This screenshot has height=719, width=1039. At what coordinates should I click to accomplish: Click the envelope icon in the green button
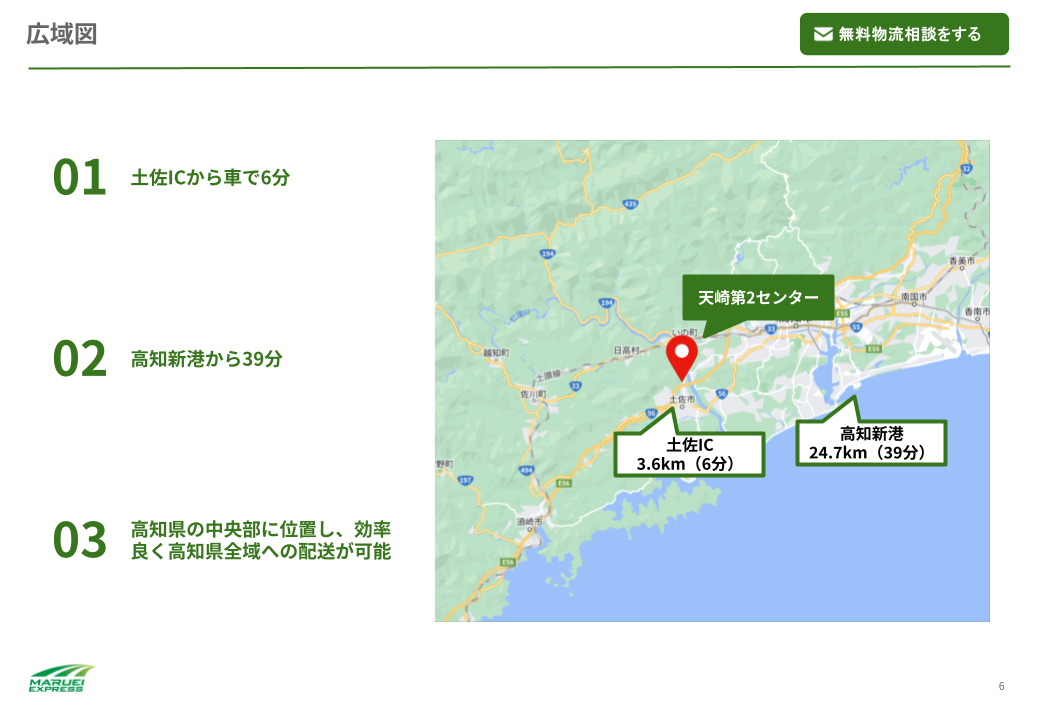point(823,34)
